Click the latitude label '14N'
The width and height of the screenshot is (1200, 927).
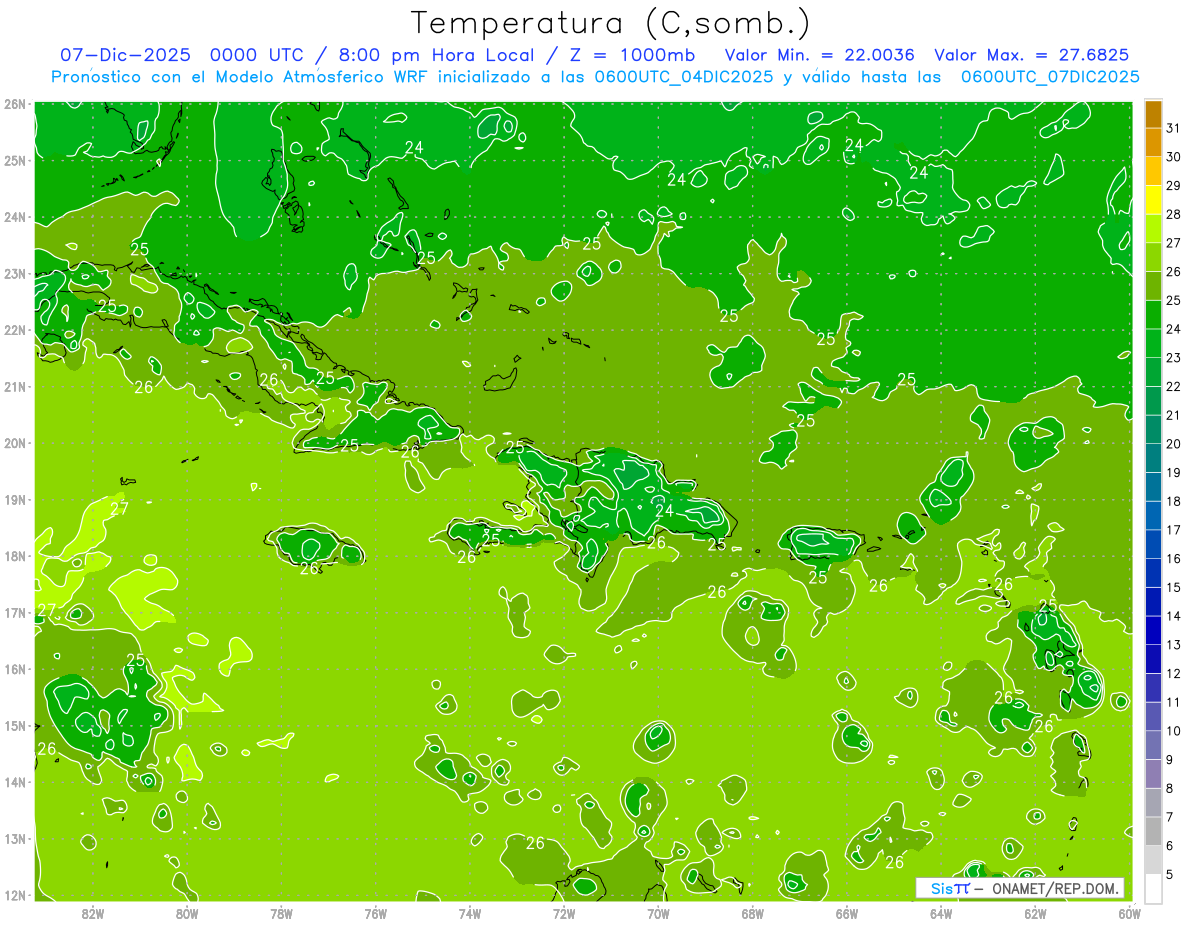pyautogui.click(x=14, y=782)
